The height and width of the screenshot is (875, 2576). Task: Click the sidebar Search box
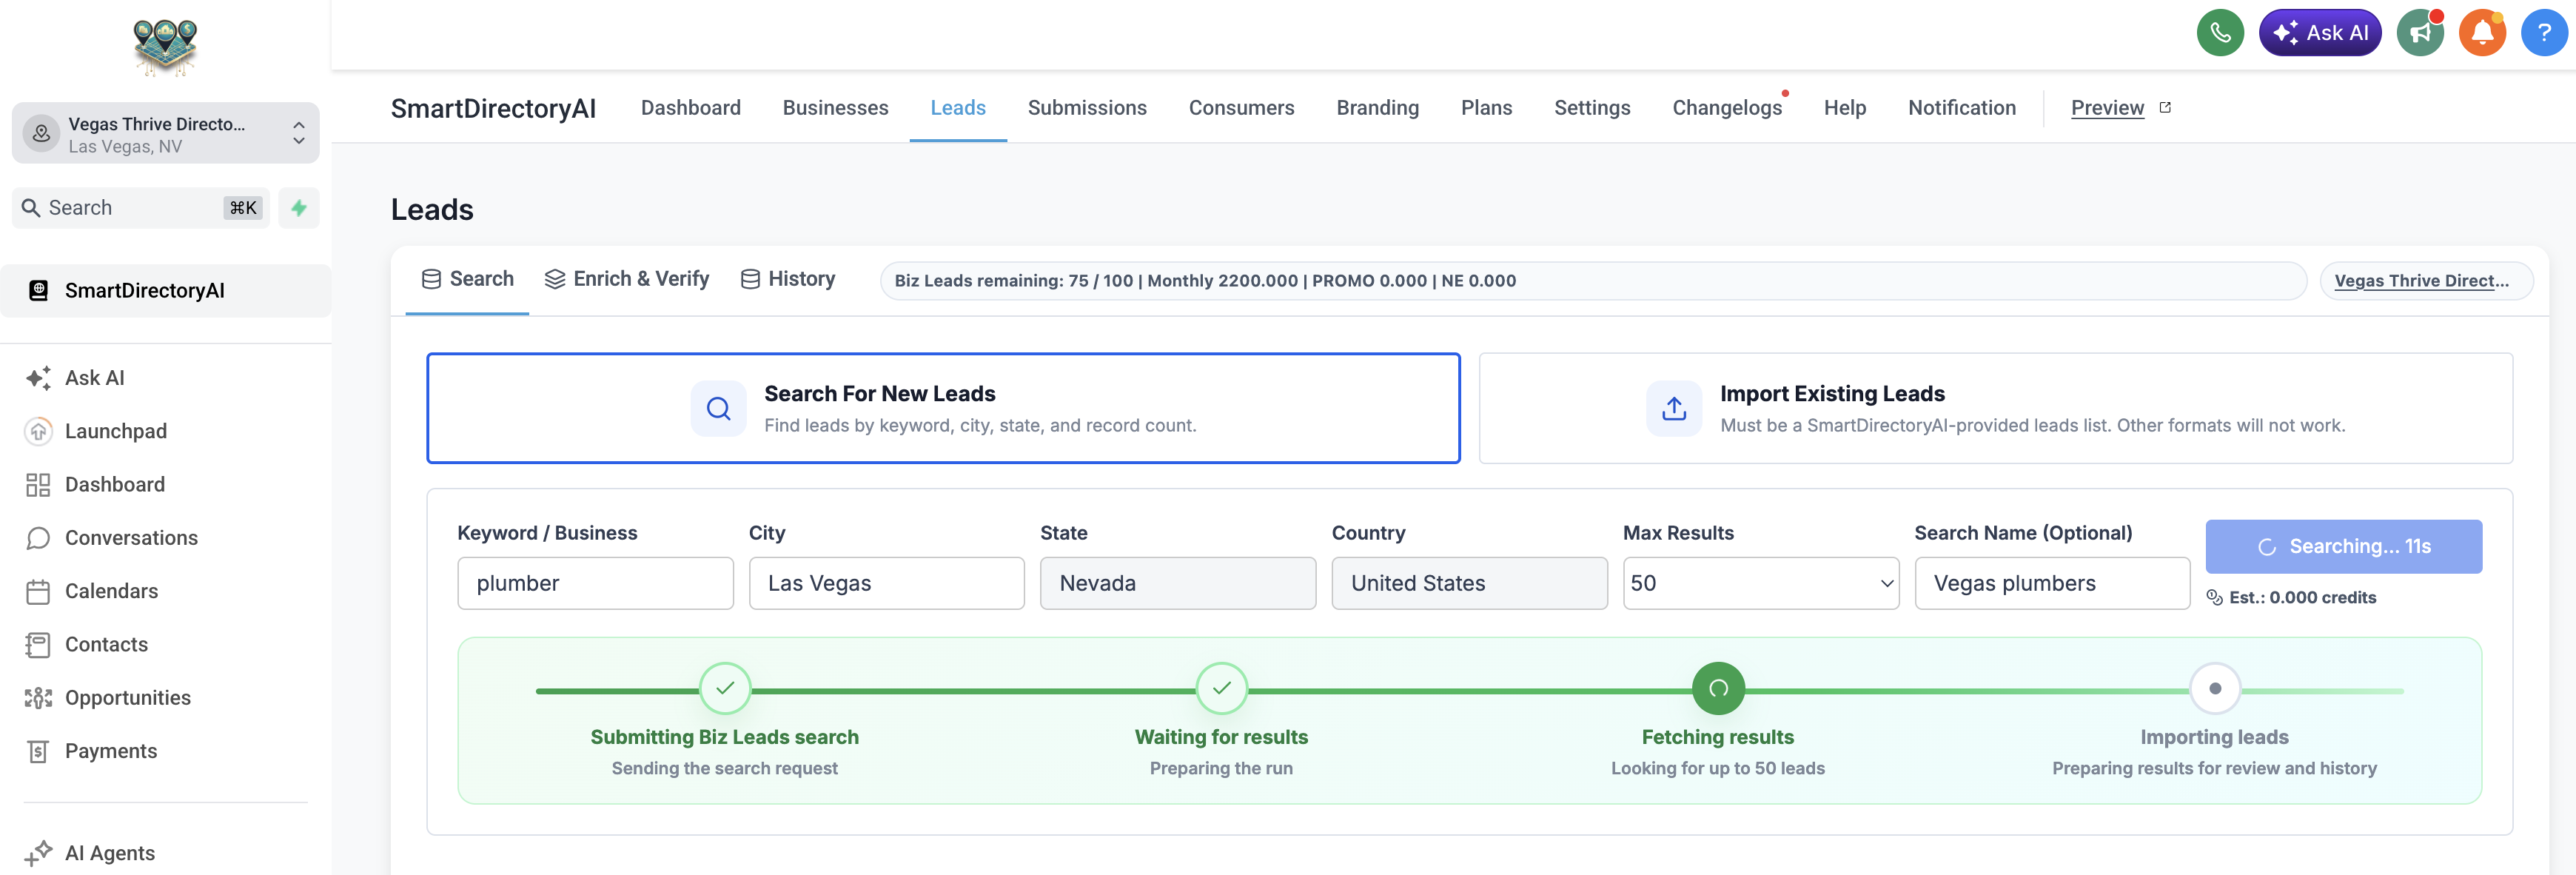pos(141,208)
